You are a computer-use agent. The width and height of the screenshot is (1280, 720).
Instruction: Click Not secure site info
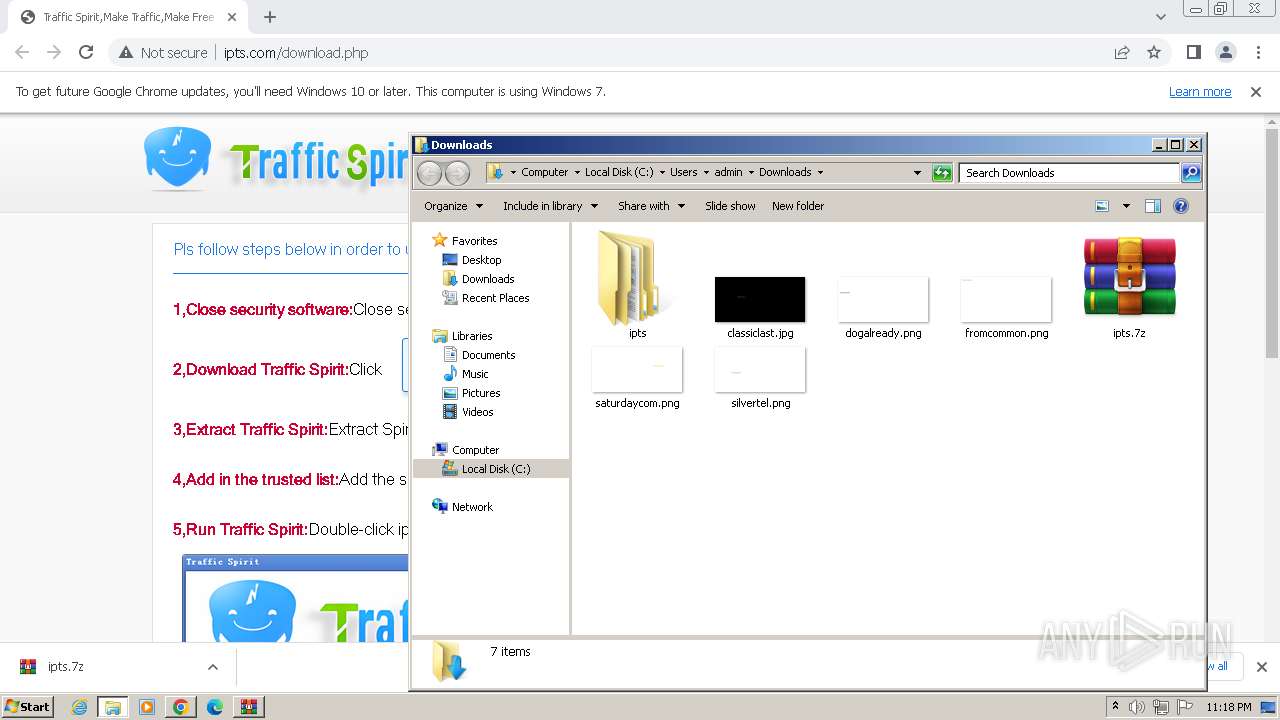(x=163, y=53)
